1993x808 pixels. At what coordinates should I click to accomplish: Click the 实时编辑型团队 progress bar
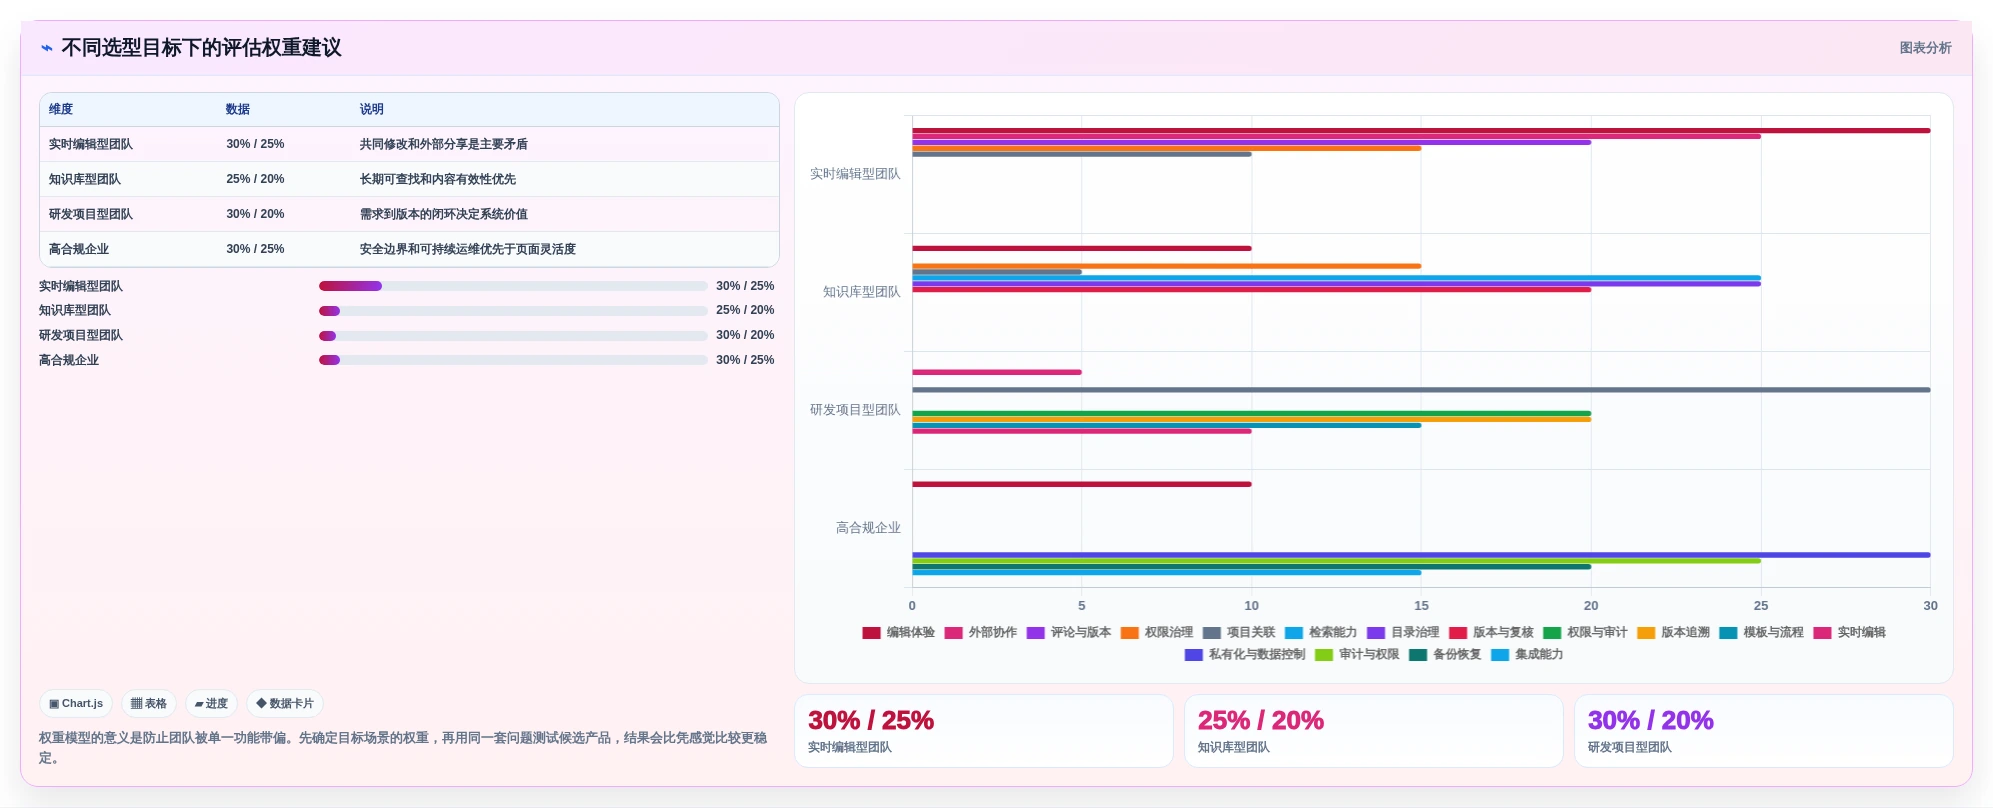click(513, 286)
